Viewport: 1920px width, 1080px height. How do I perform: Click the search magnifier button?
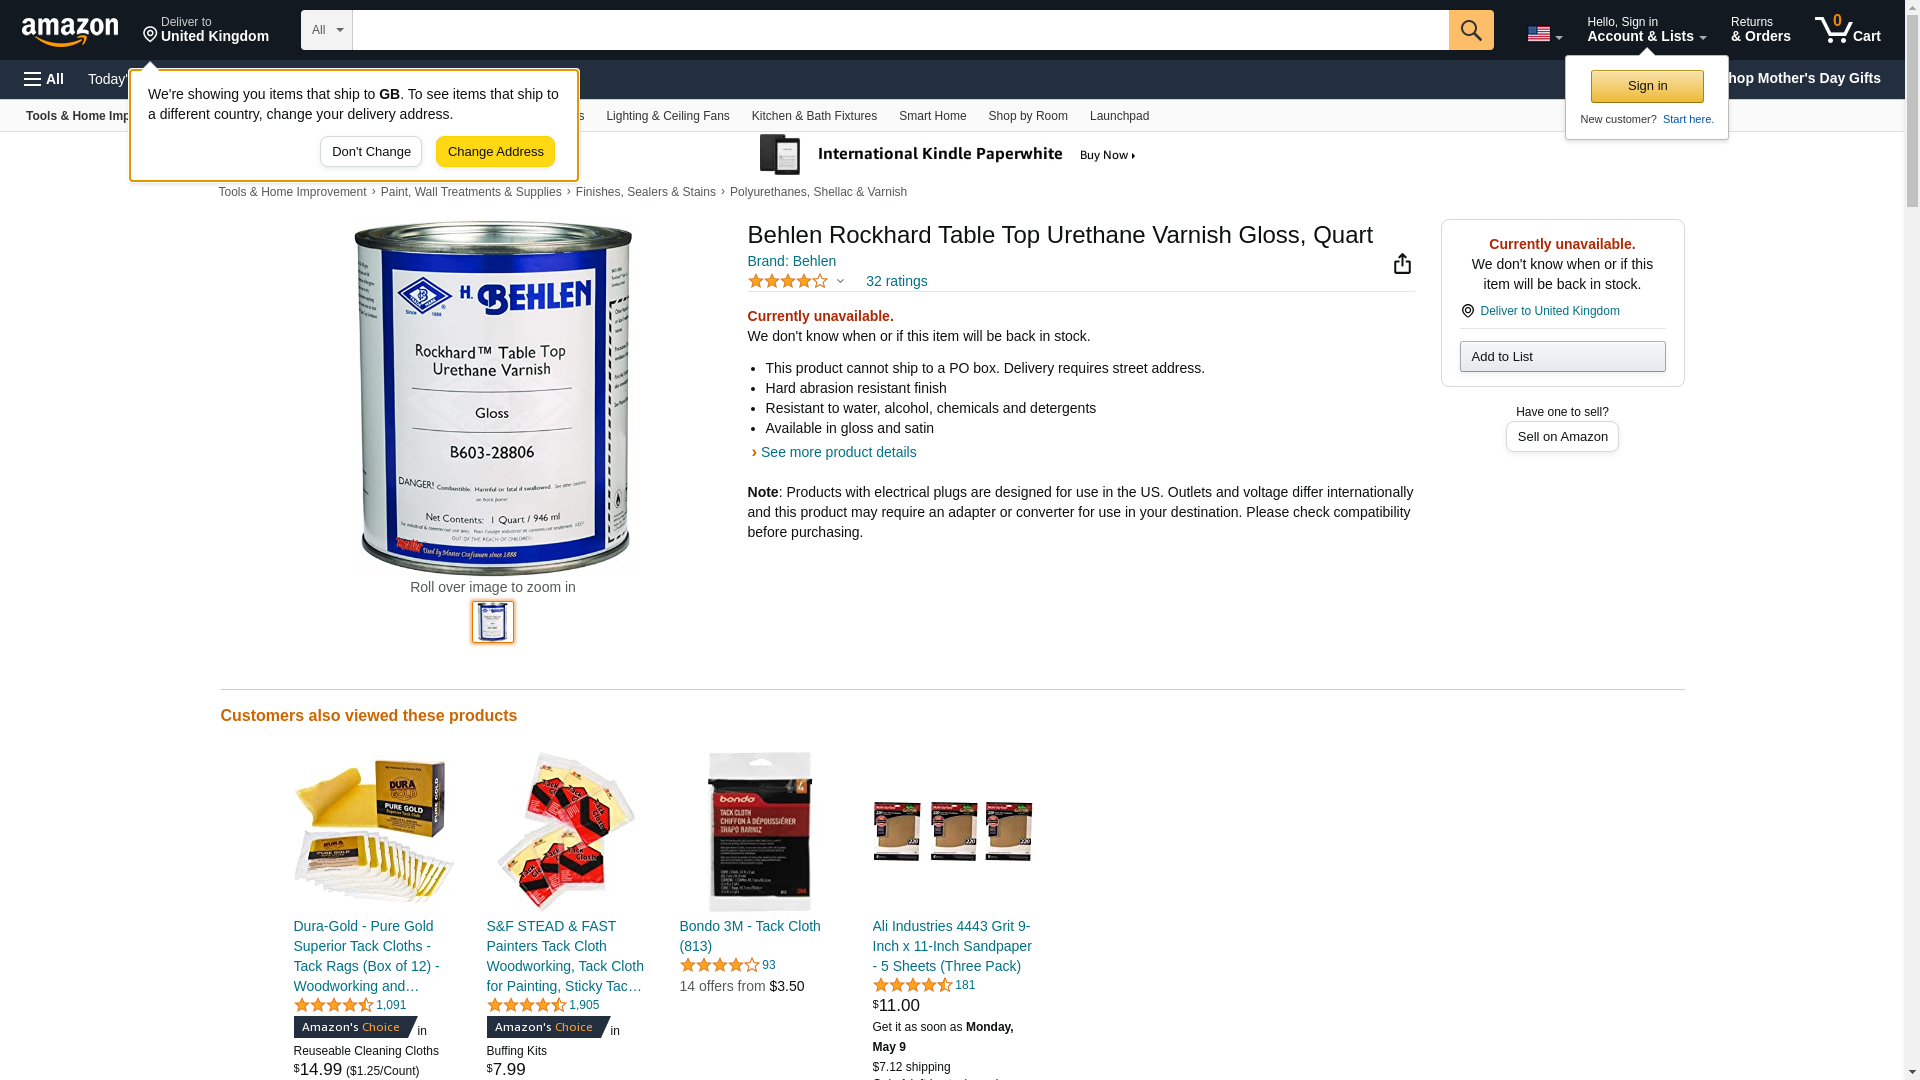[x=1471, y=30]
